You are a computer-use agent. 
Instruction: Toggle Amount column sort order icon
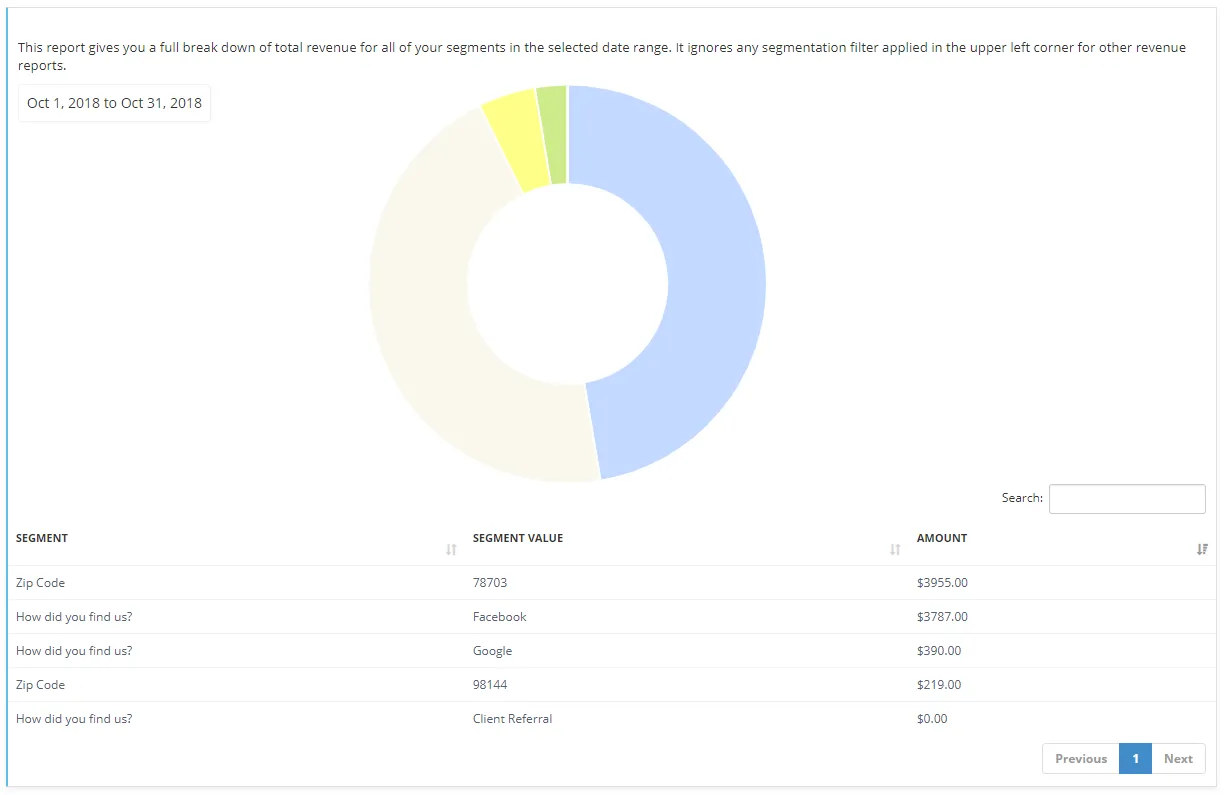[x=1202, y=550]
